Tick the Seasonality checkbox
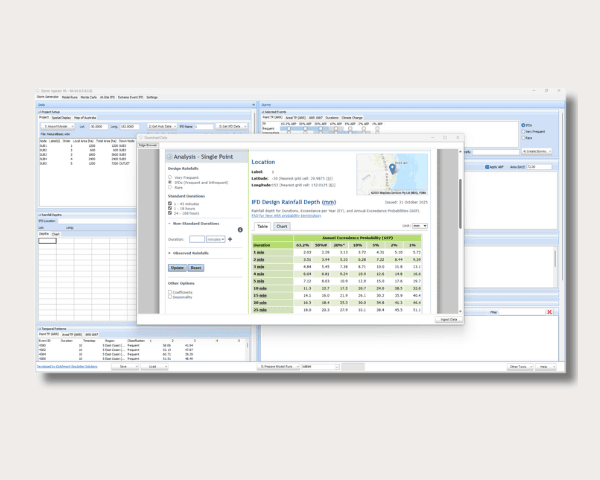Screen dimensions: 600x480 tap(171, 297)
